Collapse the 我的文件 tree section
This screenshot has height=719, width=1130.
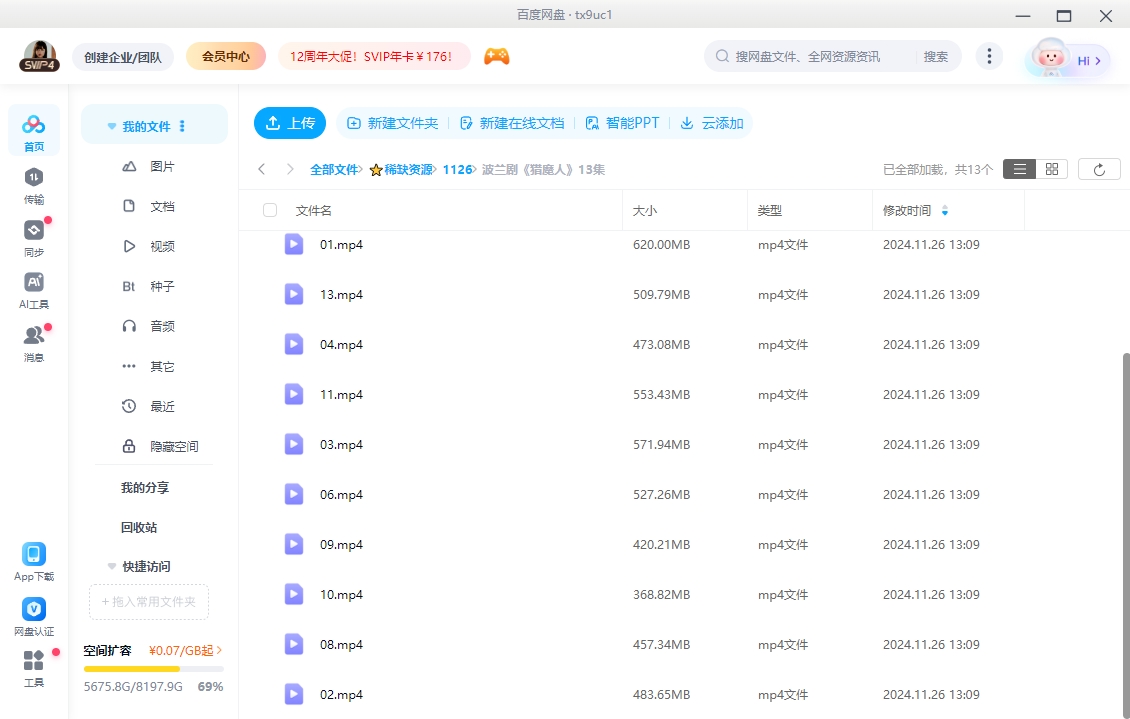point(112,126)
